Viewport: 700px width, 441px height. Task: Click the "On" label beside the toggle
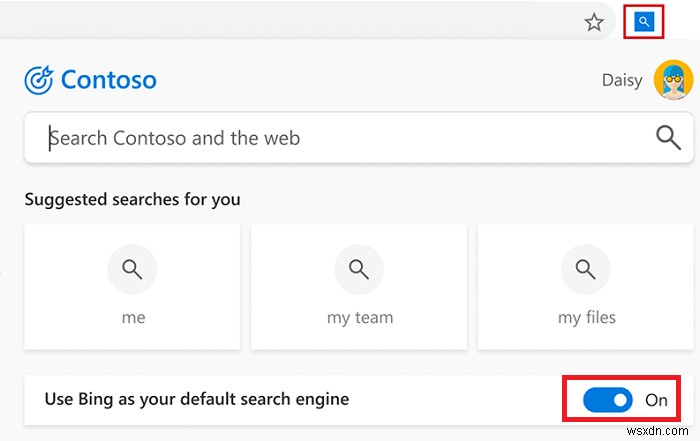click(656, 400)
